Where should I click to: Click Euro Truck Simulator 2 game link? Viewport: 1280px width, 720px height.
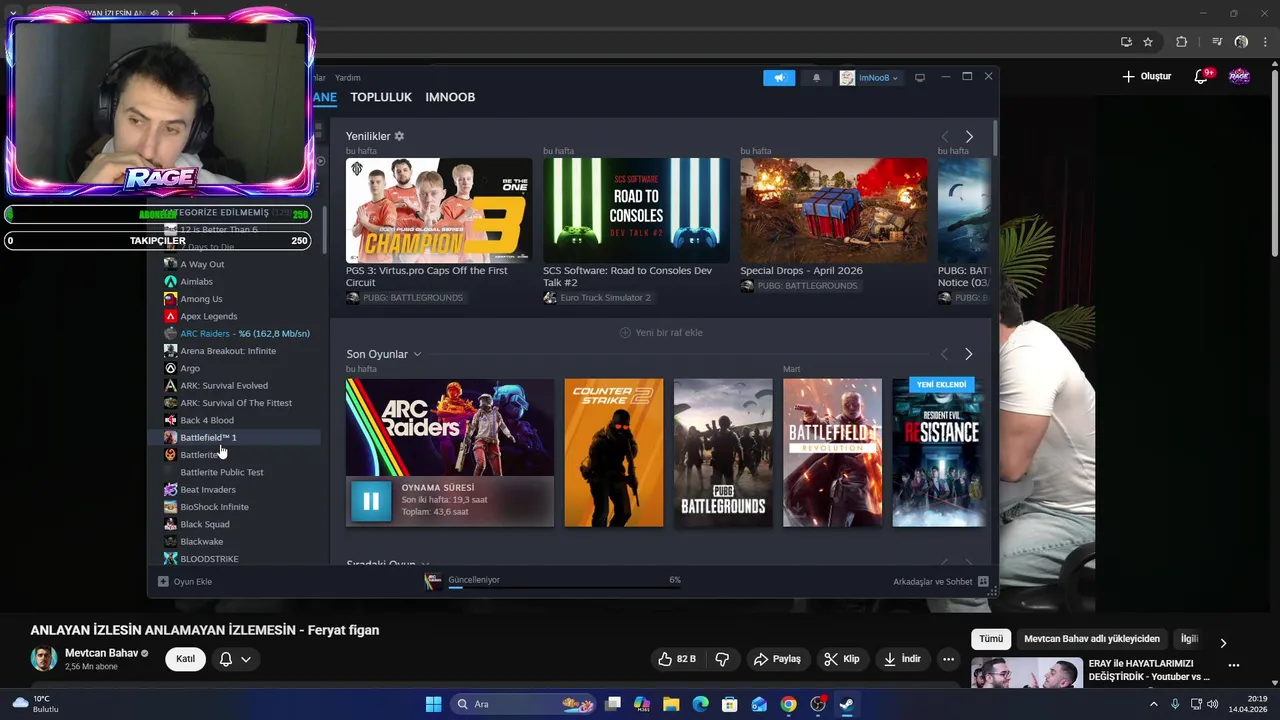pyautogui.click(x=605, y=298)
